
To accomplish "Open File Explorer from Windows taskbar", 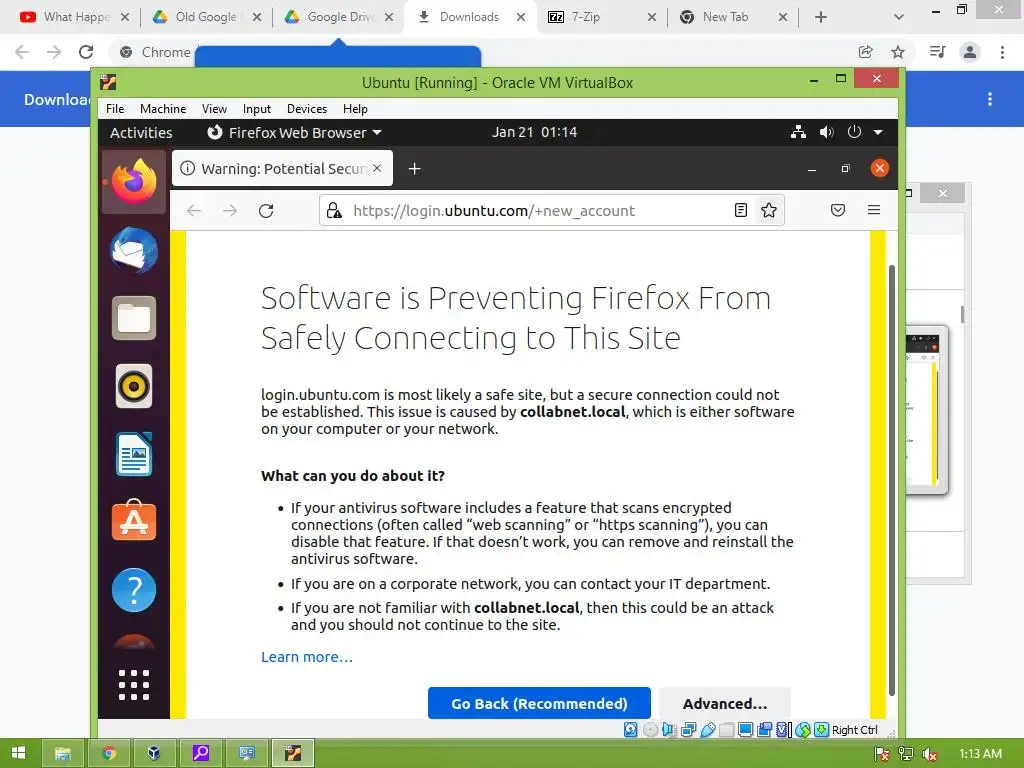I will [63, 753].
